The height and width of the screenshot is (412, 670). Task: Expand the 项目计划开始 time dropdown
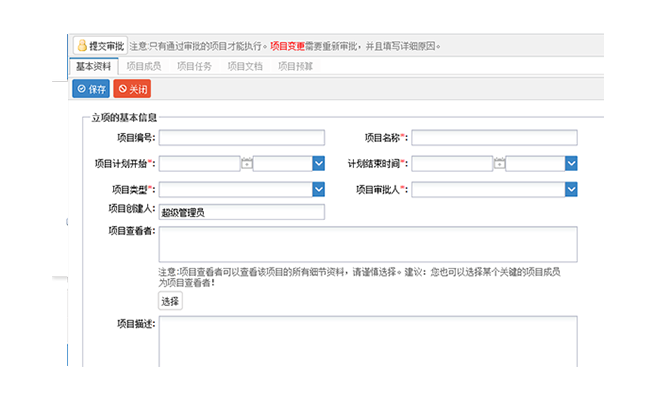[318, 163]
